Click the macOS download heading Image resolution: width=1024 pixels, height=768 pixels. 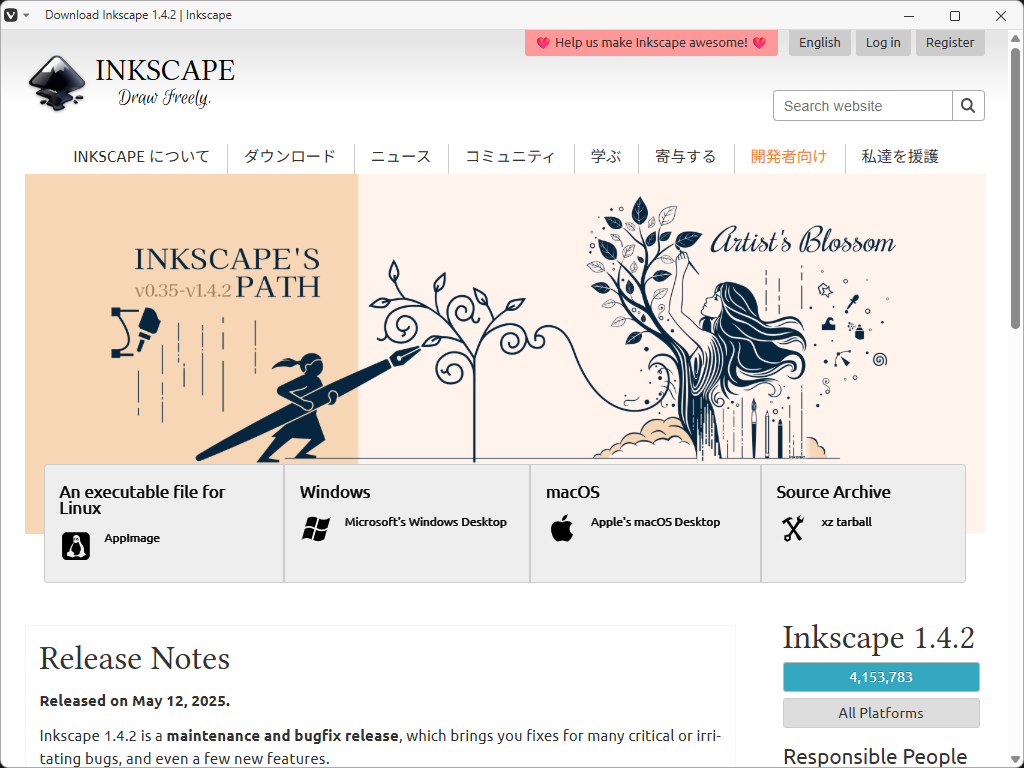573,492
